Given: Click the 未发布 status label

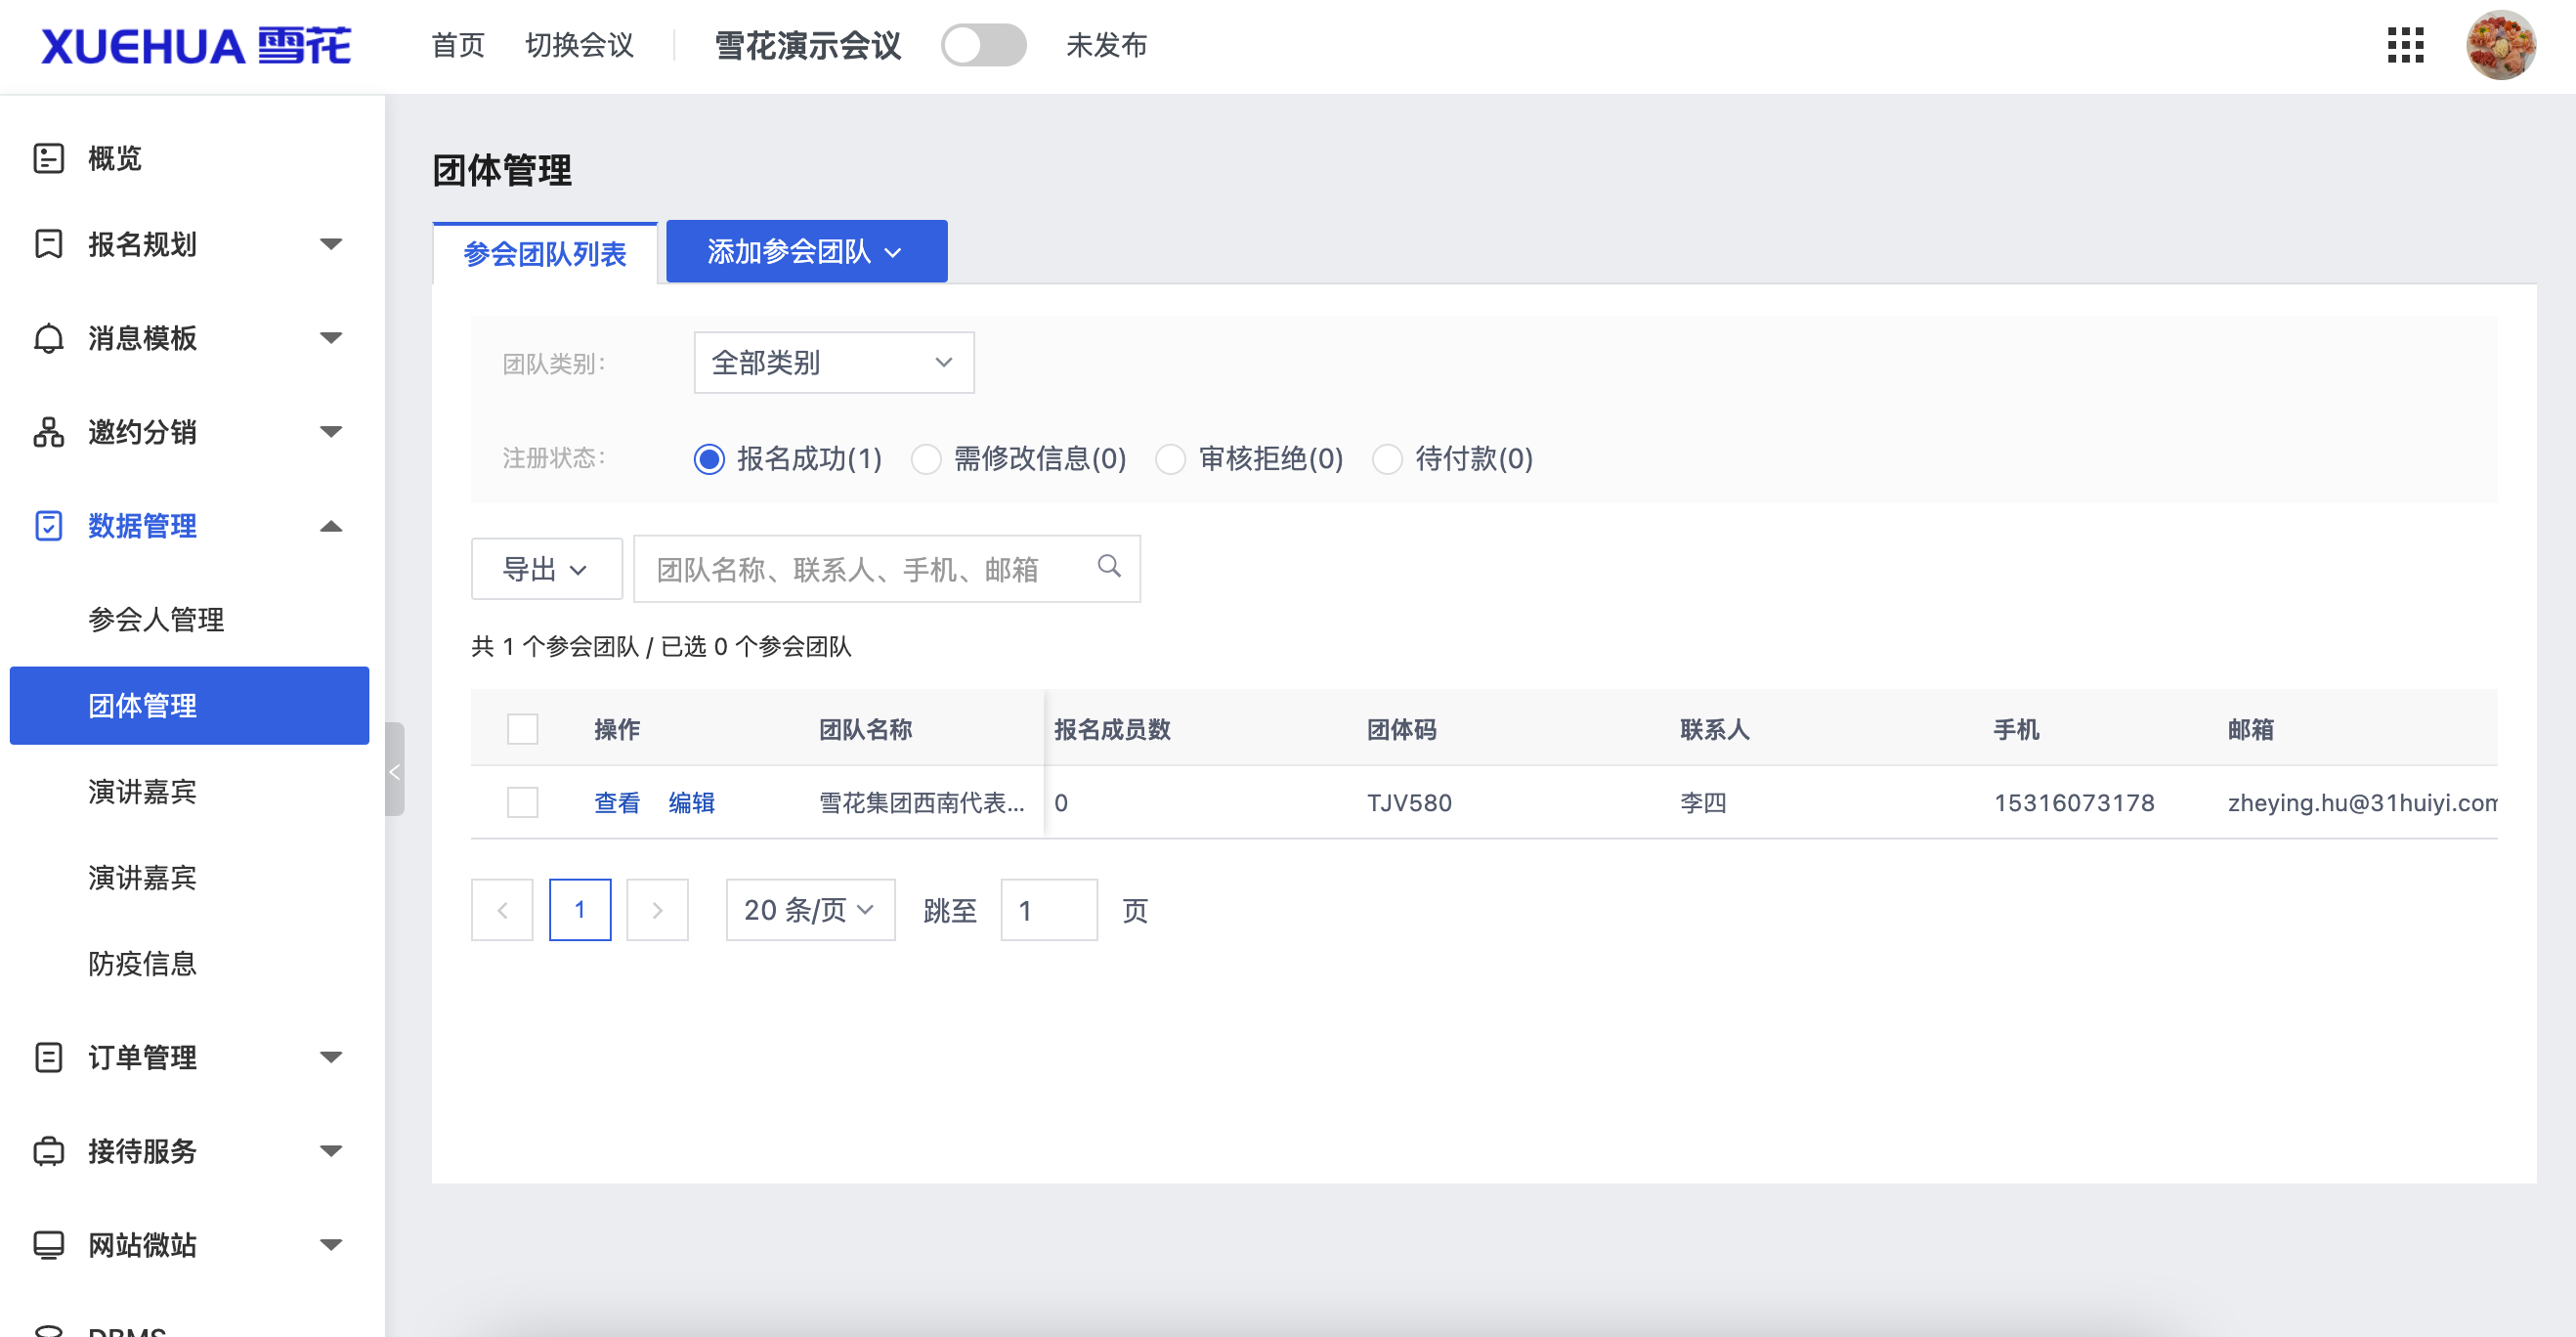Looking at the screenshot, I should (x=1107, y=45).
